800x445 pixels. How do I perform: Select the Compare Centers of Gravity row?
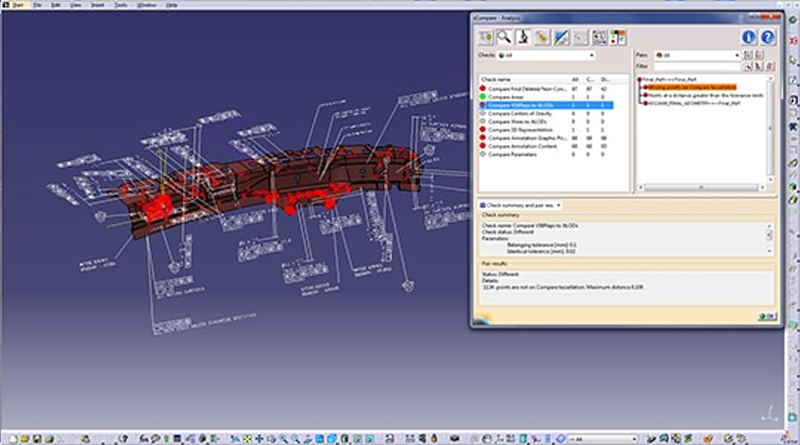pyautogui.click(x=545, y=113)
